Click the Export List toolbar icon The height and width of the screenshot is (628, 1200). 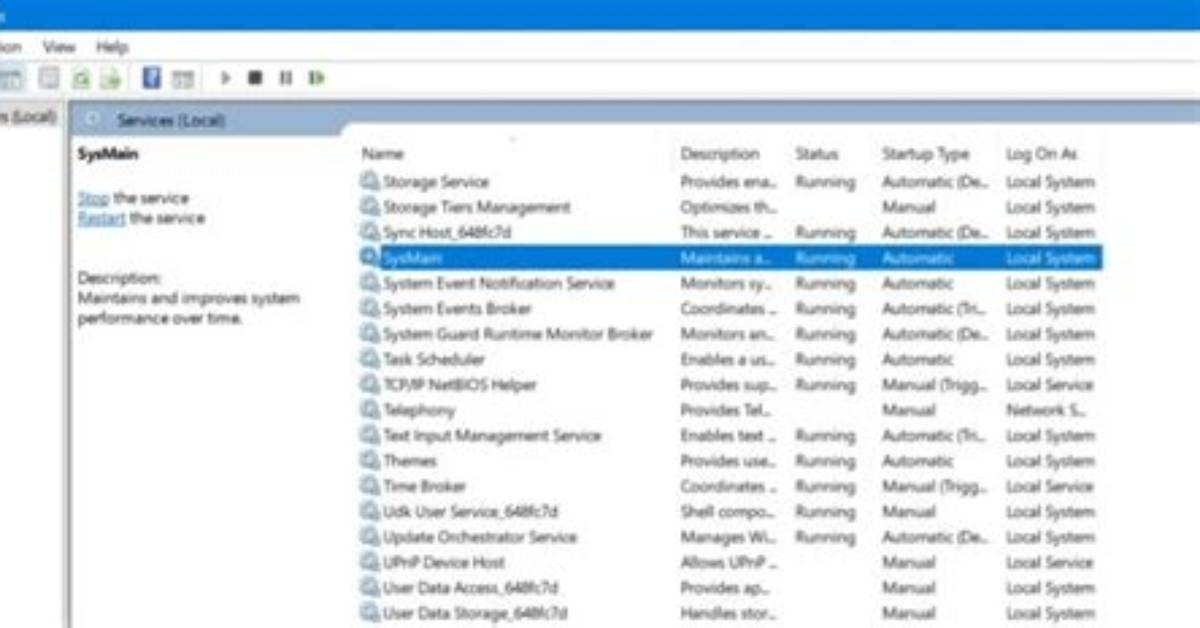click(111, 78)
